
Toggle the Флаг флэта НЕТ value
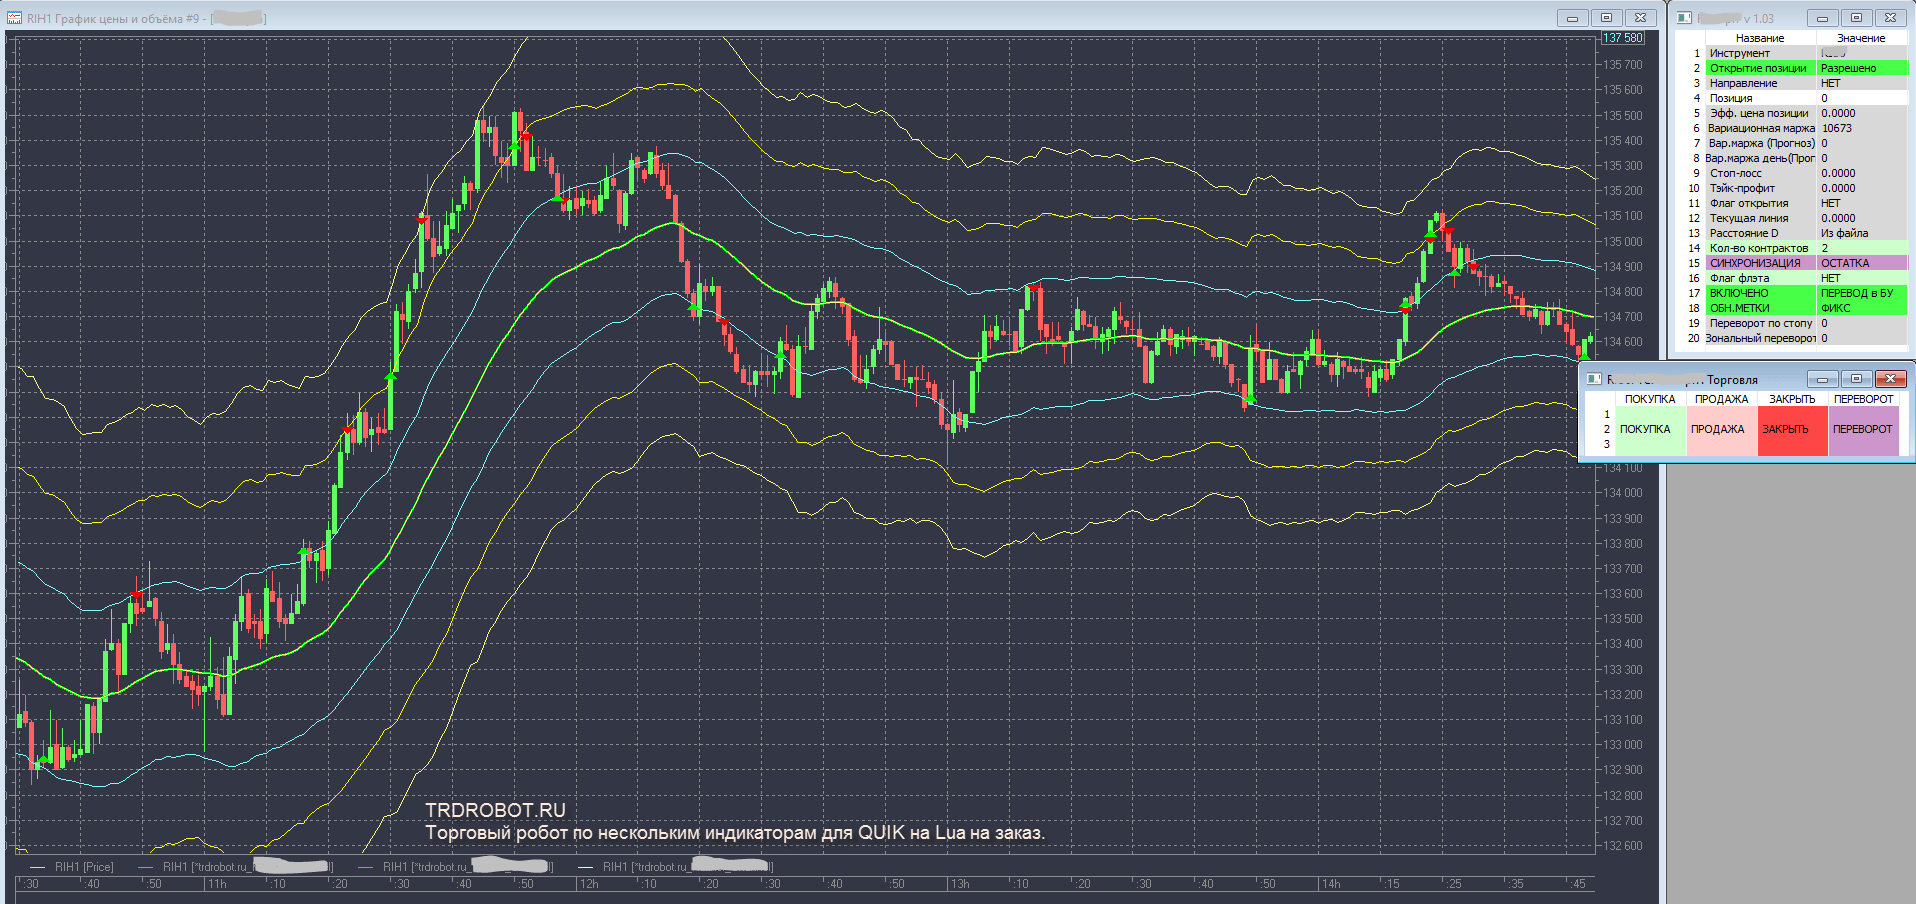tap(1861, 278)
